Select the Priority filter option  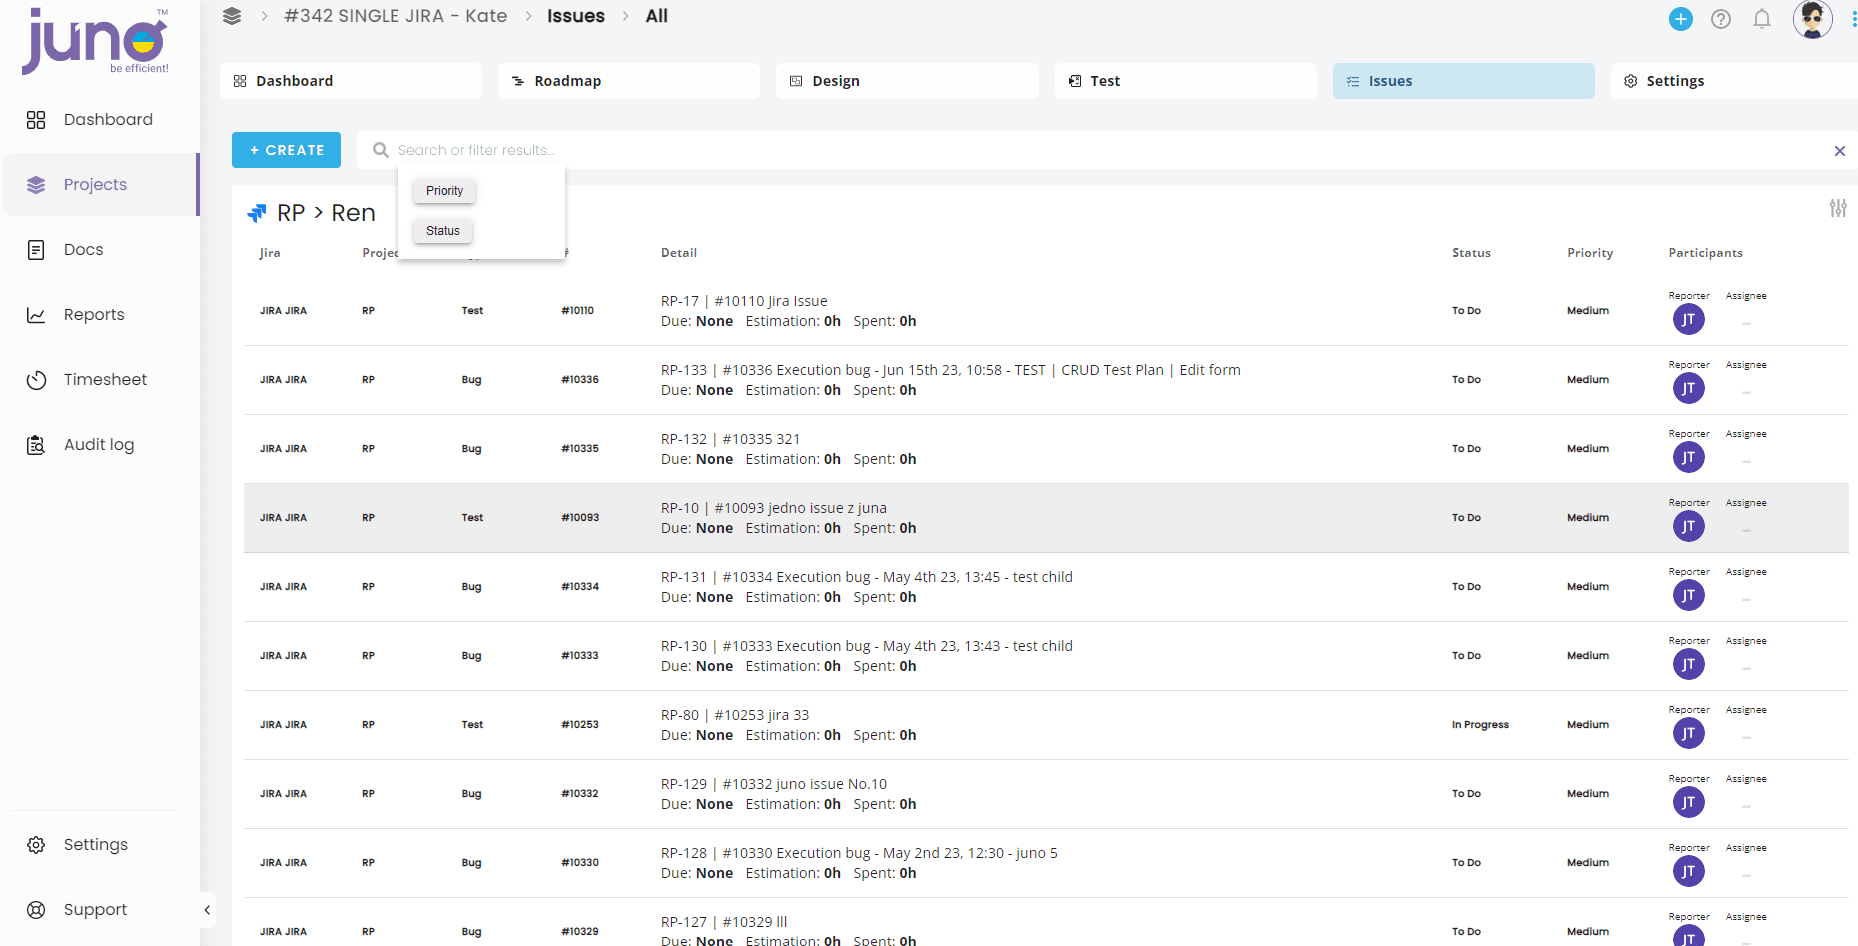pyautogui.click(x=444, y=191)
